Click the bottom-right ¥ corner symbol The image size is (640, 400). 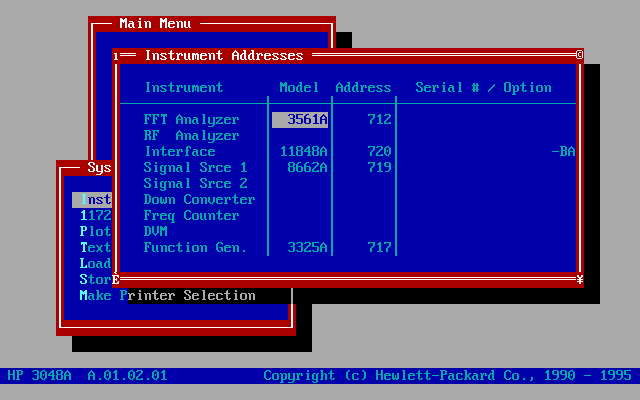[580, 280]
